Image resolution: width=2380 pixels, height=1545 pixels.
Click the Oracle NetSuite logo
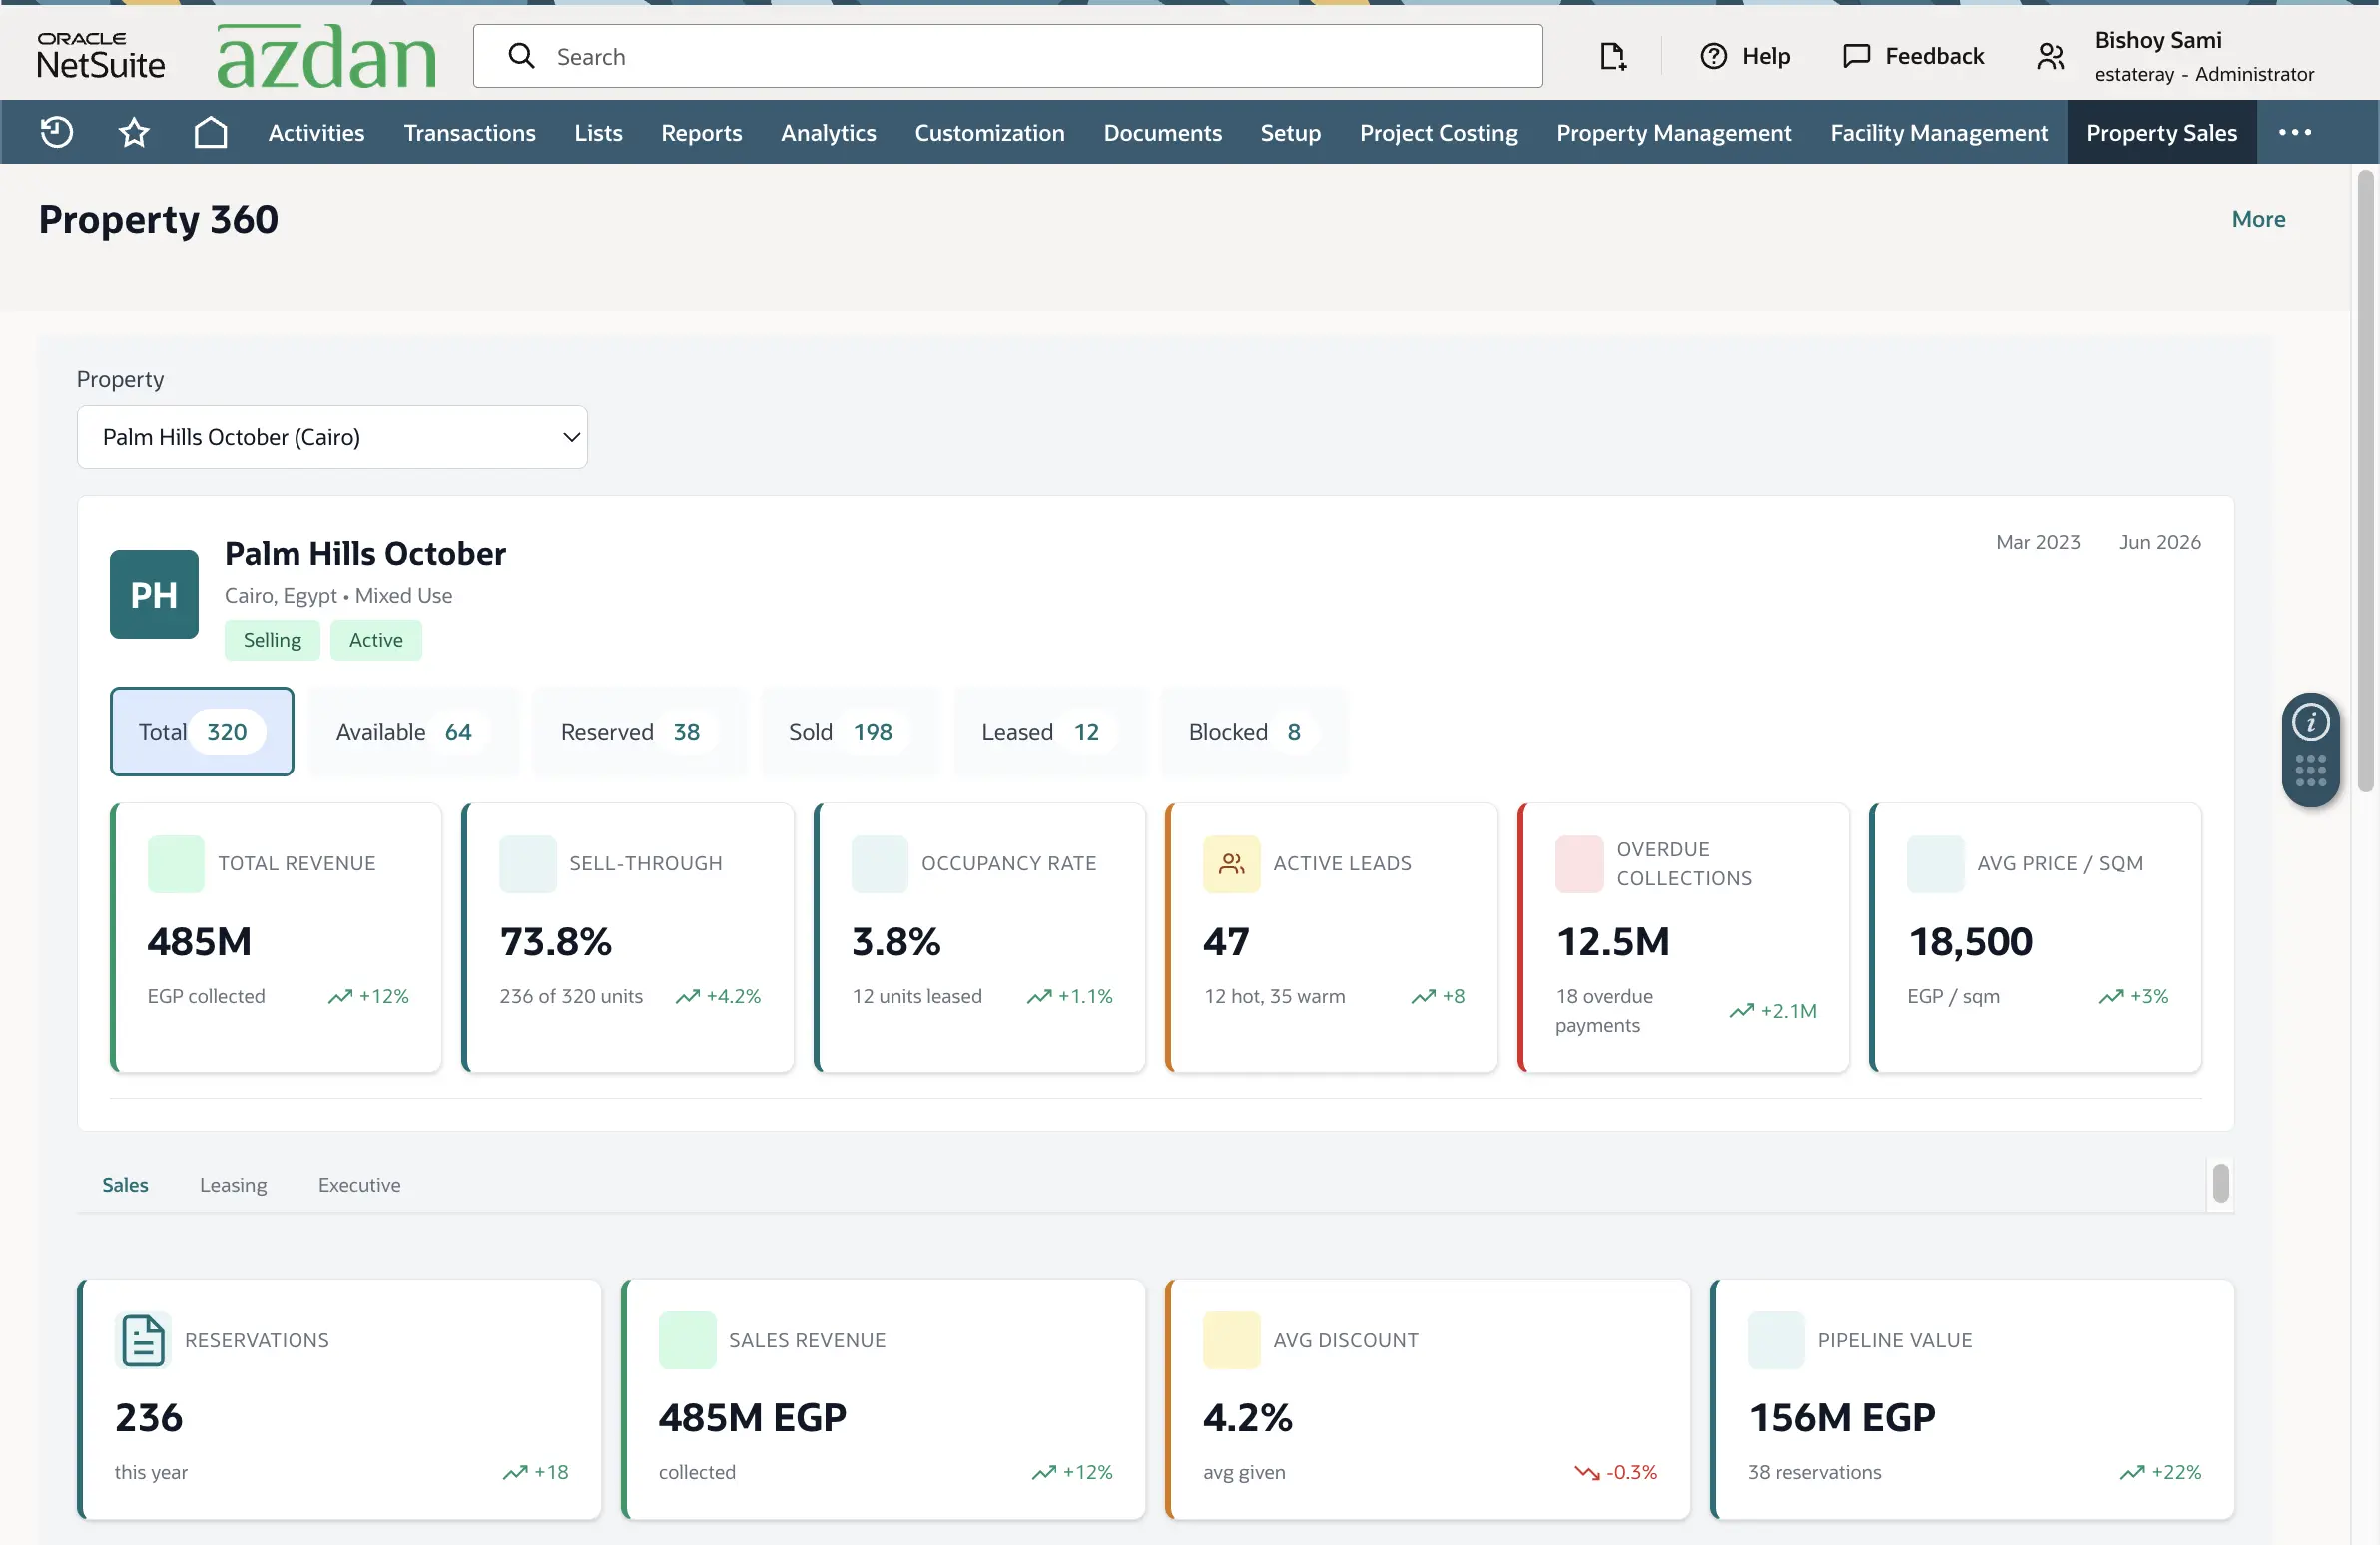pyautogui.click(x=101, y=56)
